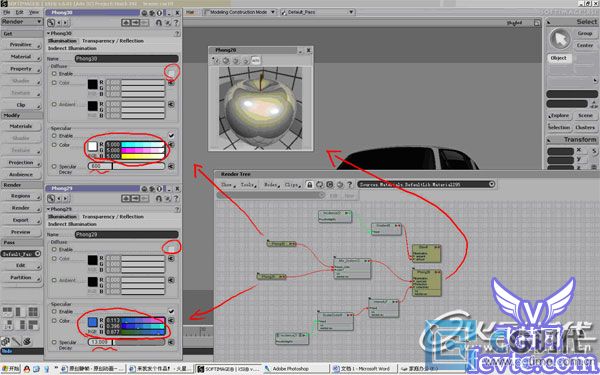Open File menu
Viewport: 600px width, 375px height.
click(x=7, y=12)
